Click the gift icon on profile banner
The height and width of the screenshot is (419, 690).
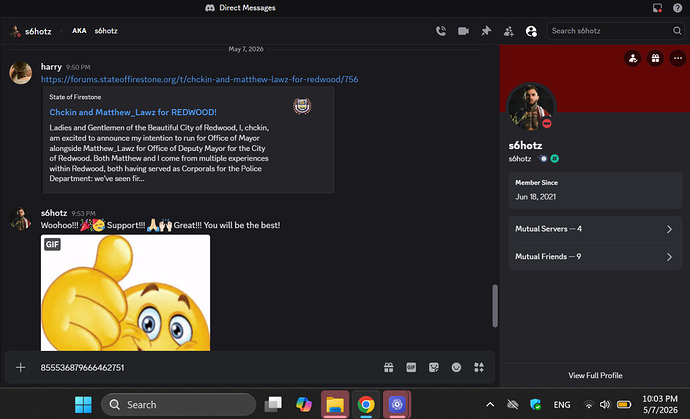(x=655, y=58)
